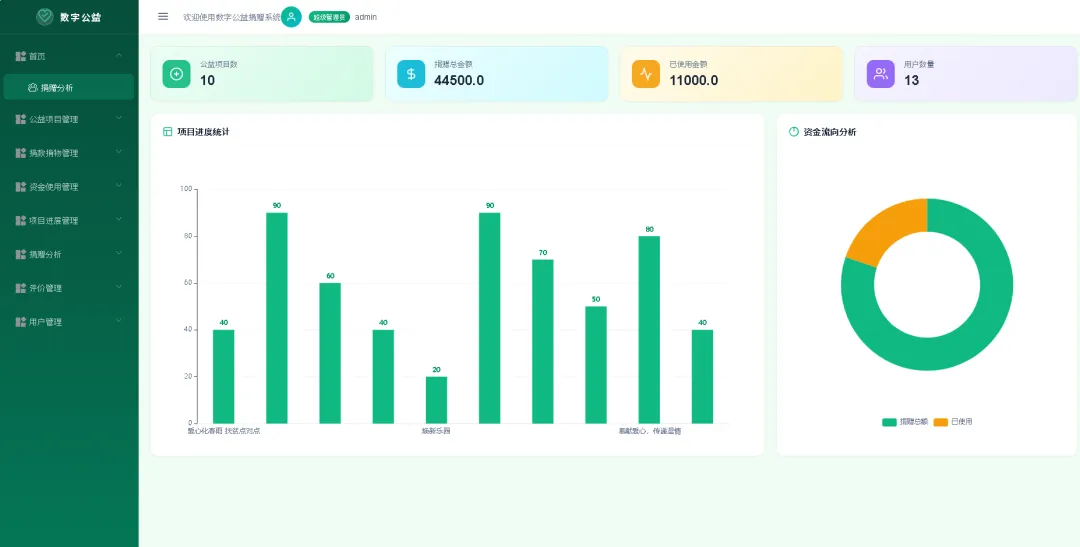Click the 数字公益 heart logo
The width and height of the screenshot is (1080, 547).
45,17
